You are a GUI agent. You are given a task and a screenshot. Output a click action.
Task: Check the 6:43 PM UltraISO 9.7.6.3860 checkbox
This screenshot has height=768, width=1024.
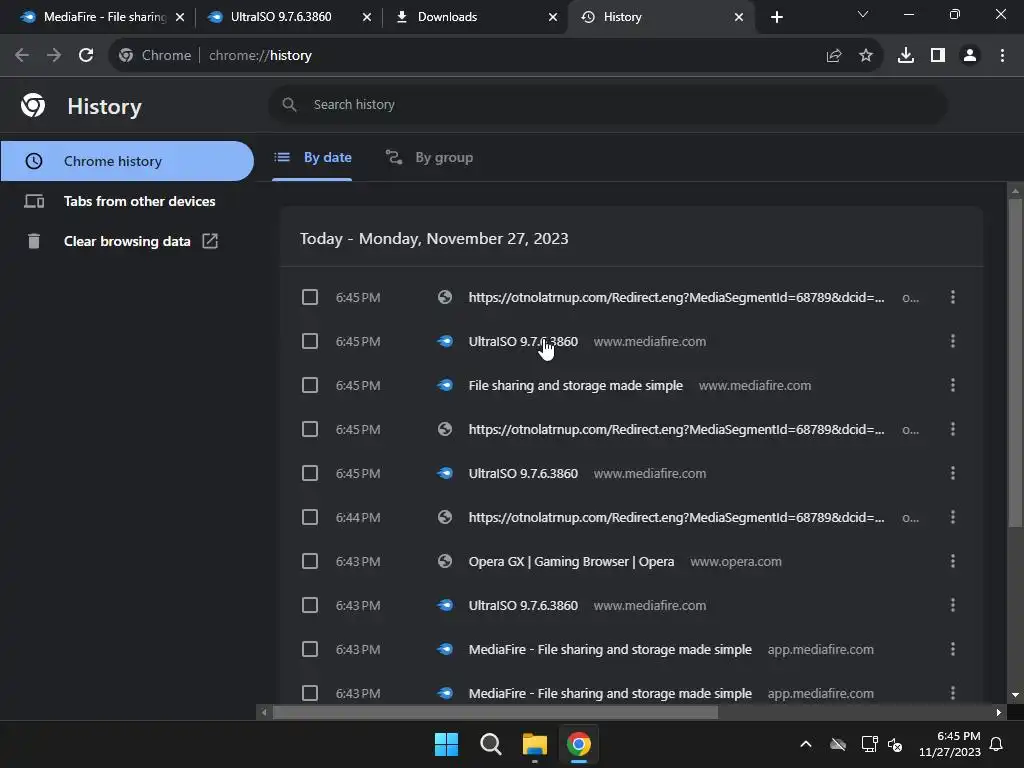click(310, 605)
